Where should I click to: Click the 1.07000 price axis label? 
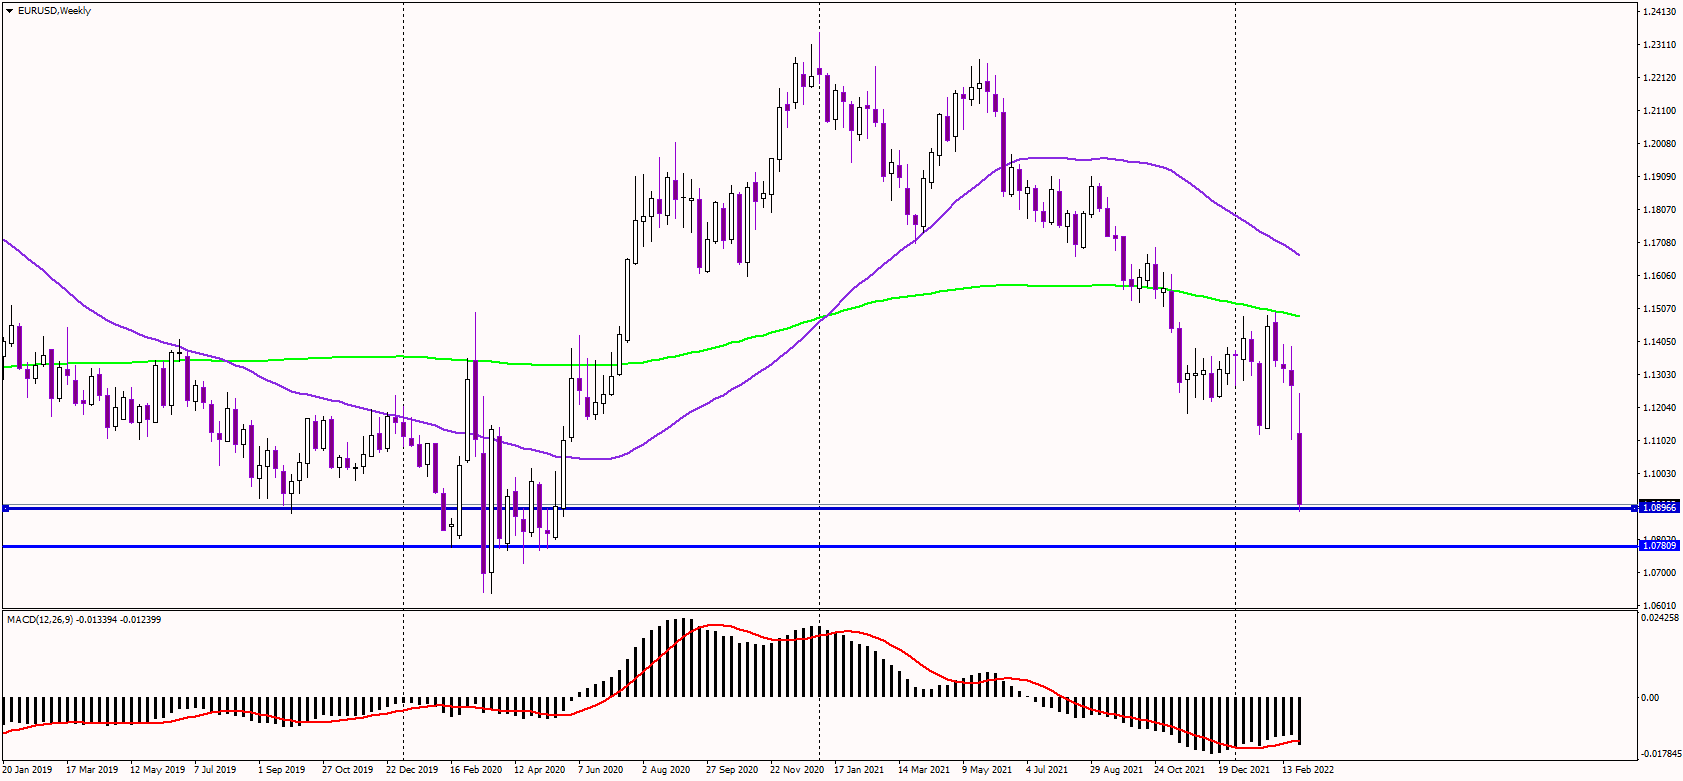tap(1660, 573)
